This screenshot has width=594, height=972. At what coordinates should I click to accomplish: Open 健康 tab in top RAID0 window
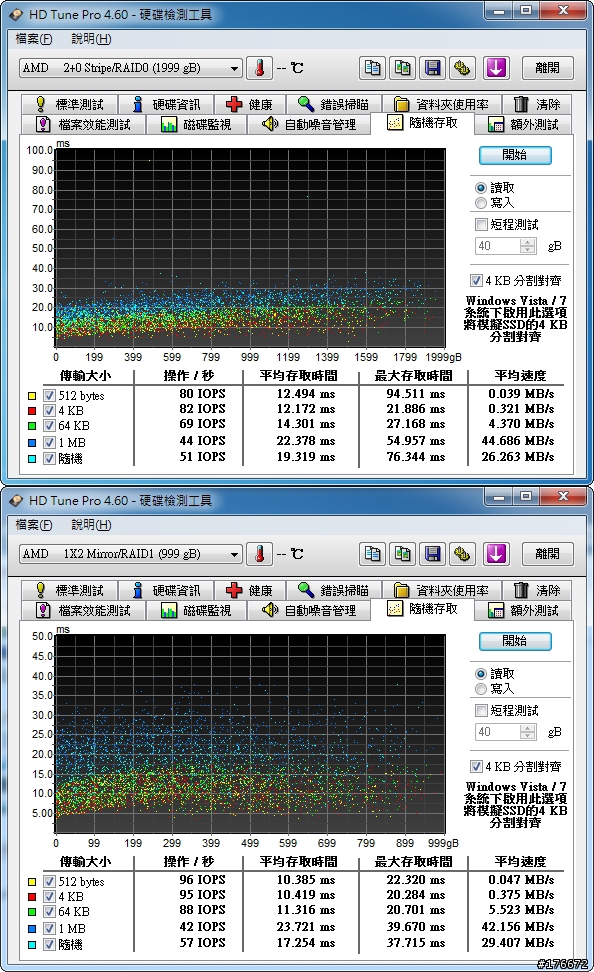click(250, 104)
